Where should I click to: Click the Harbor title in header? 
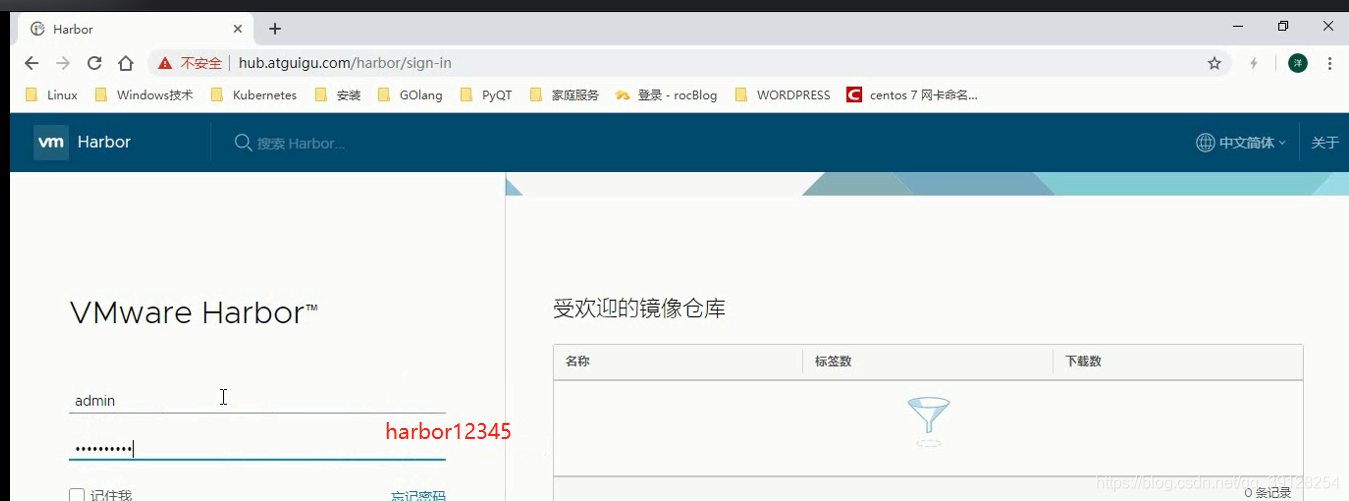[x=104, y=142]
